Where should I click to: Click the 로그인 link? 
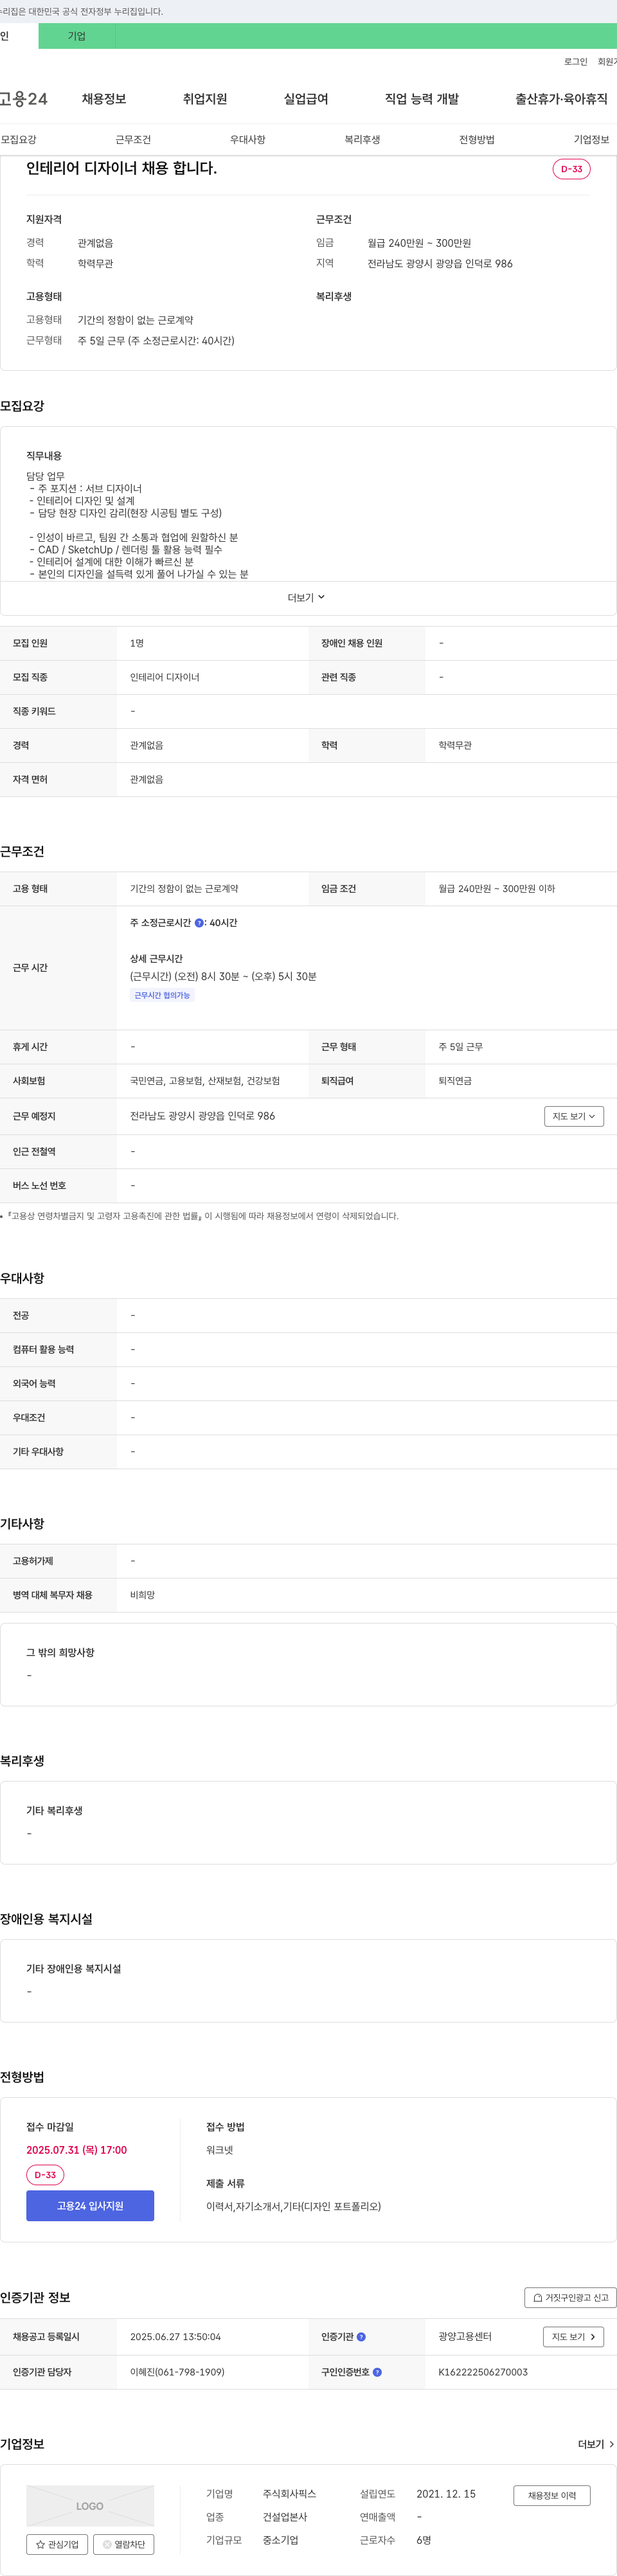pyautogui.click(x=576, y=62)
